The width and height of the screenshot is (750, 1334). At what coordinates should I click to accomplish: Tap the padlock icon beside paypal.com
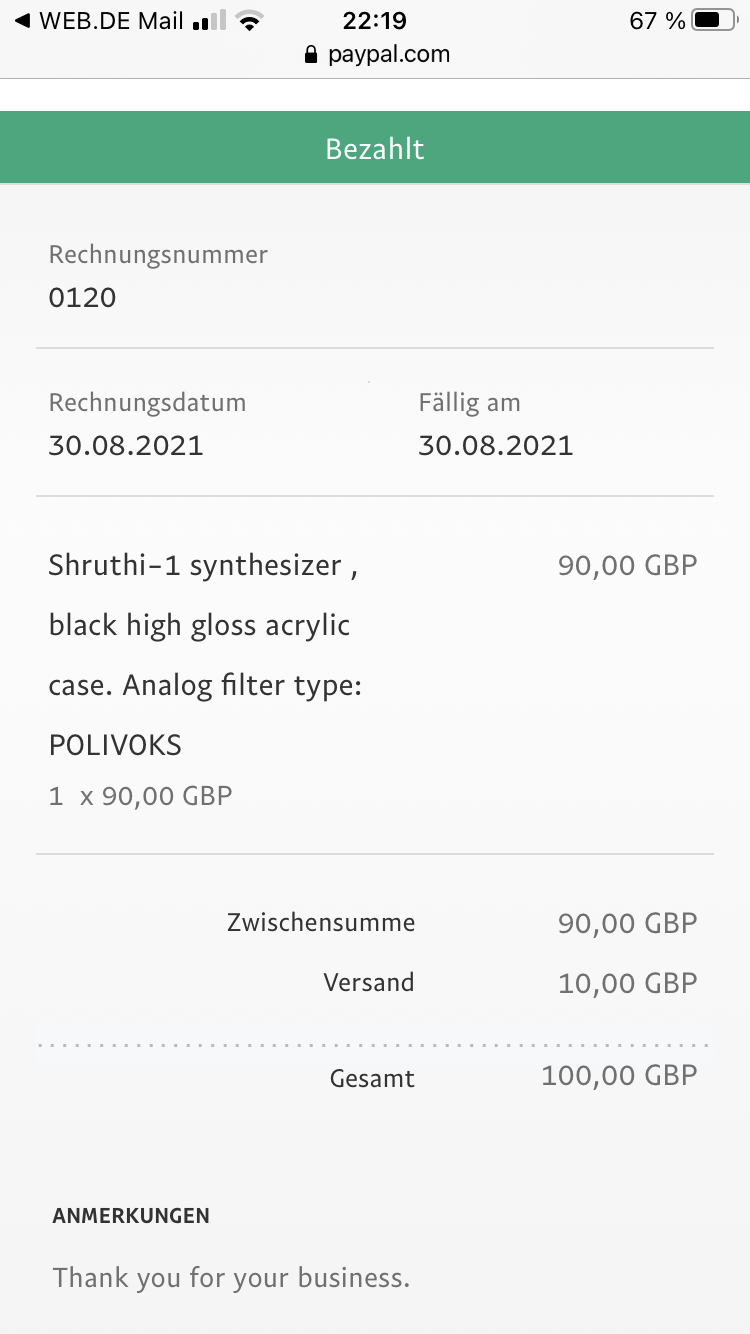tap(311, 55)
